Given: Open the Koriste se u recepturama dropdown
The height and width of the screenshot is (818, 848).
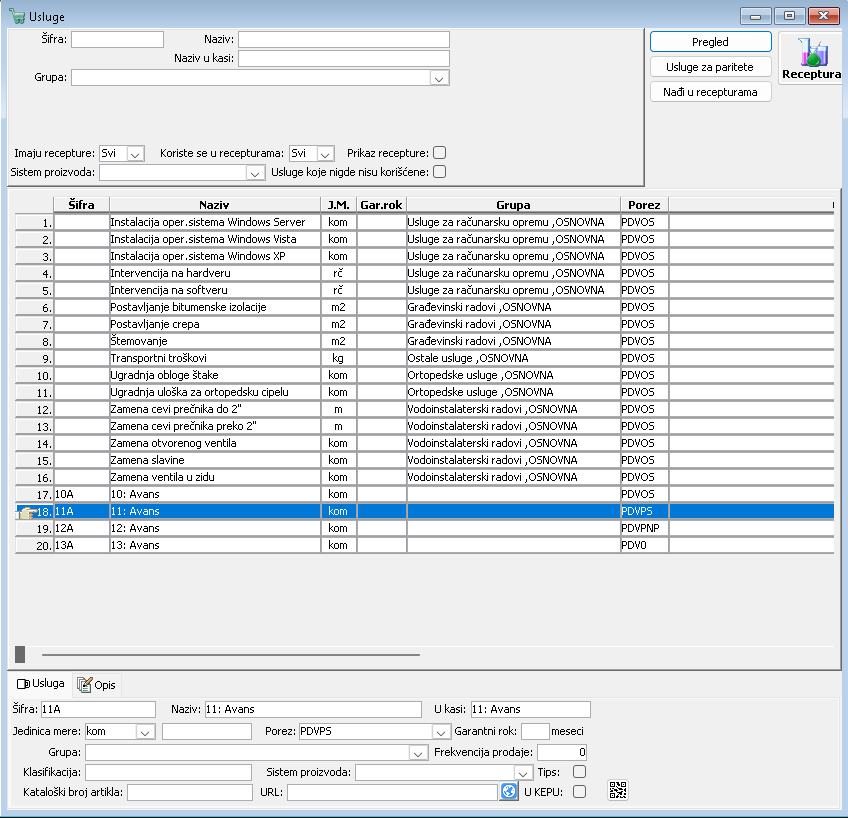Looking at the screenshot, I should (x=325, y=154).
